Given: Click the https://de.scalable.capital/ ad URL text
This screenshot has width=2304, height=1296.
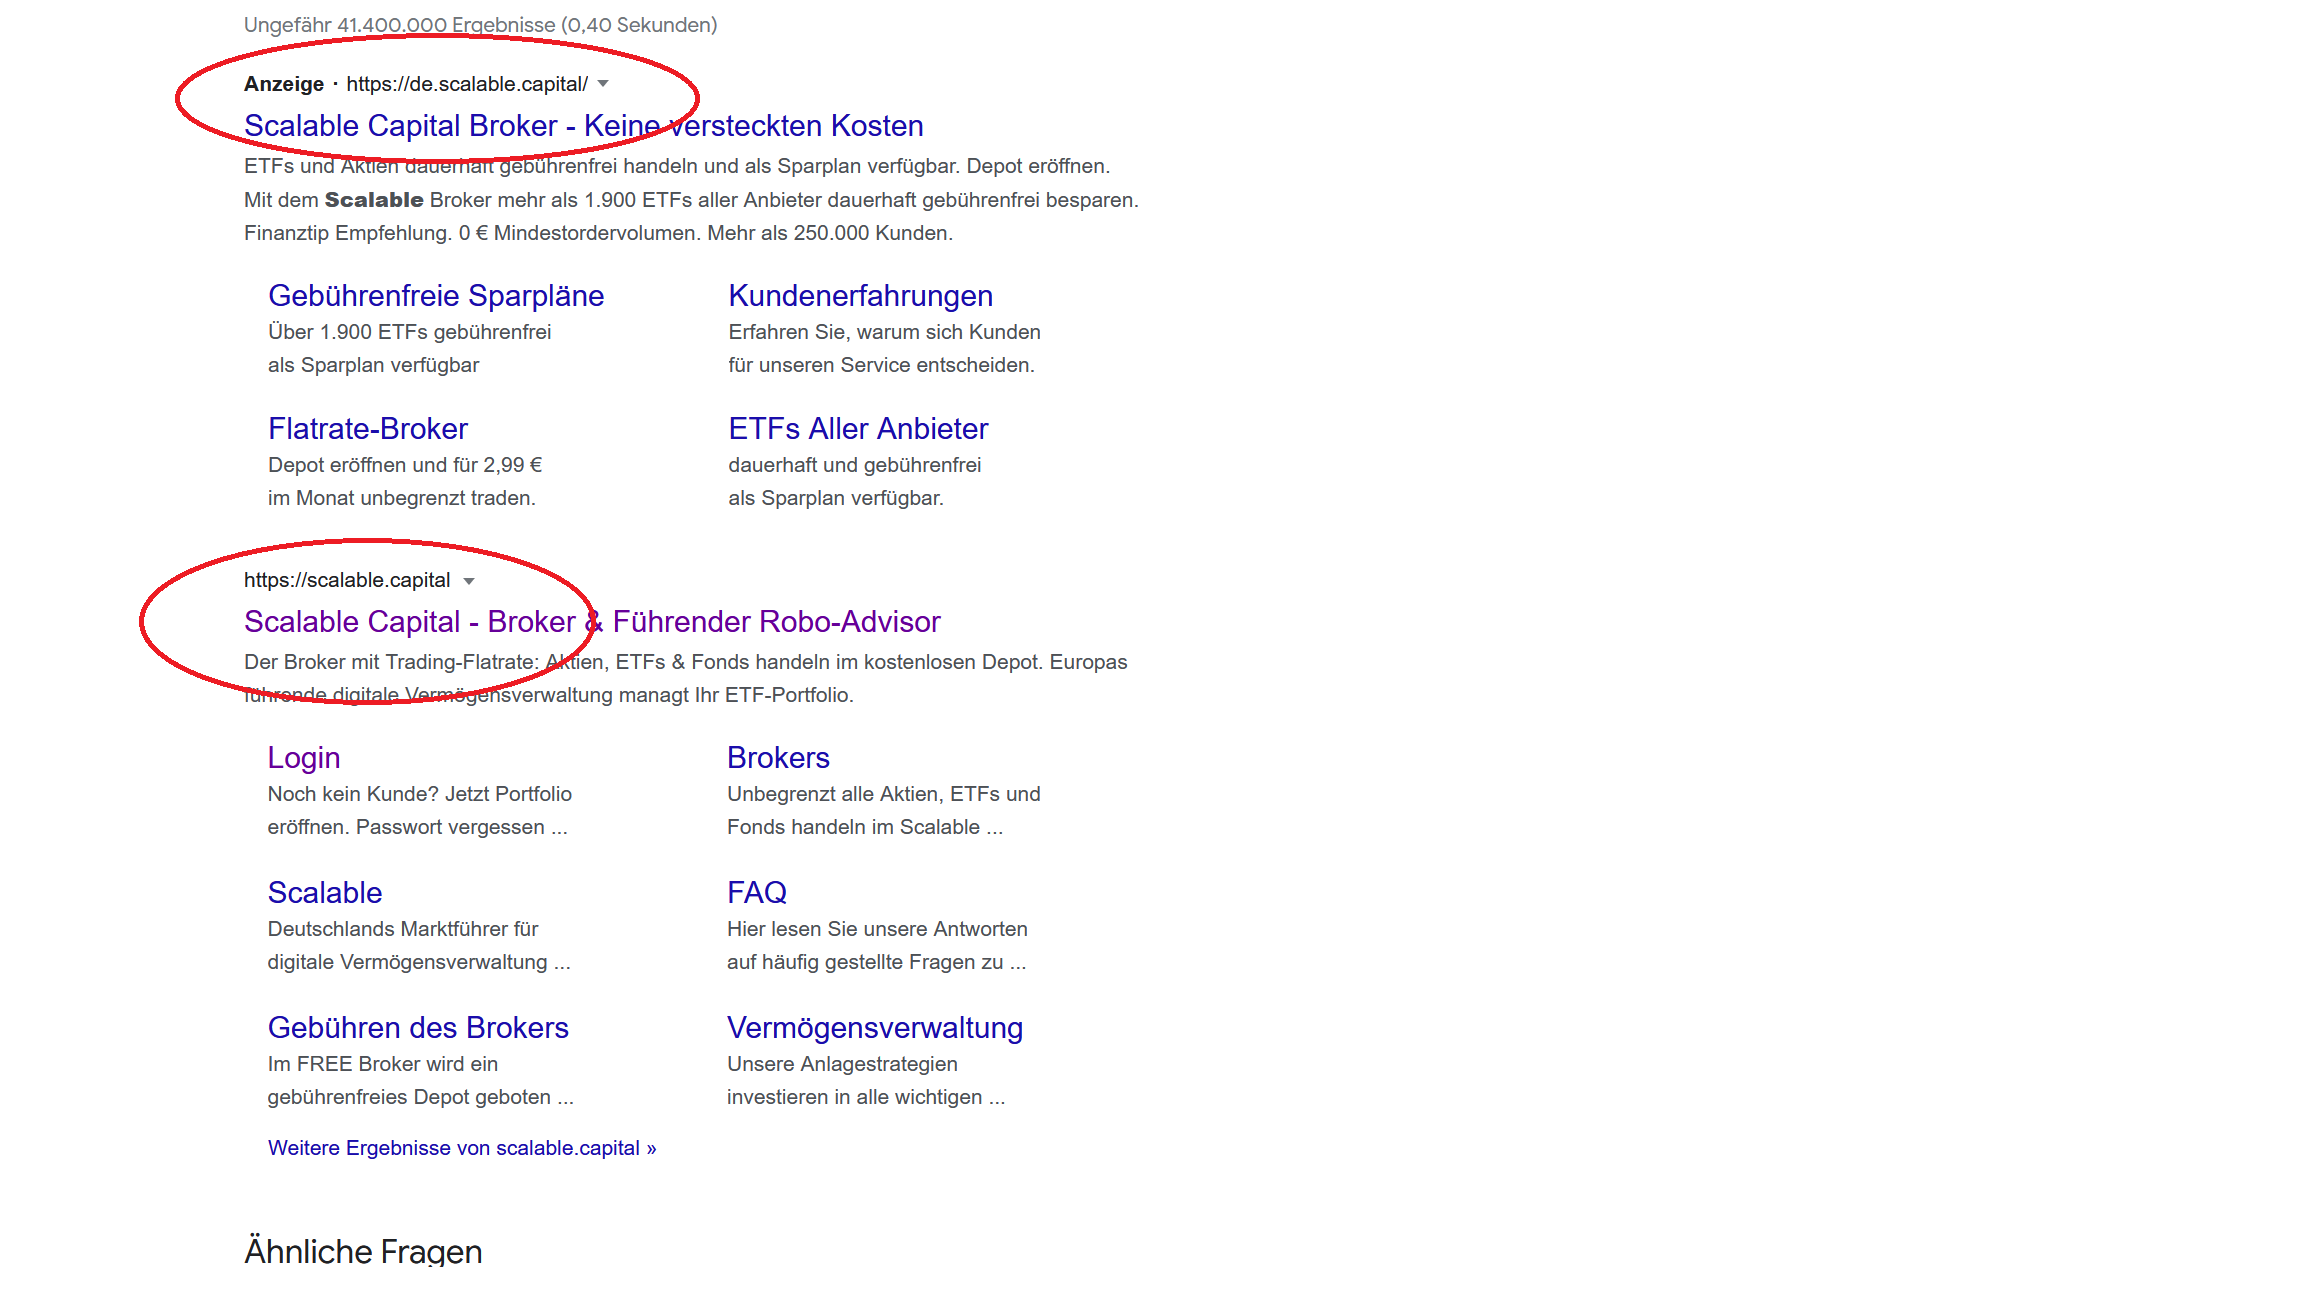Looking at the screenshot, I should coord(467,84).
